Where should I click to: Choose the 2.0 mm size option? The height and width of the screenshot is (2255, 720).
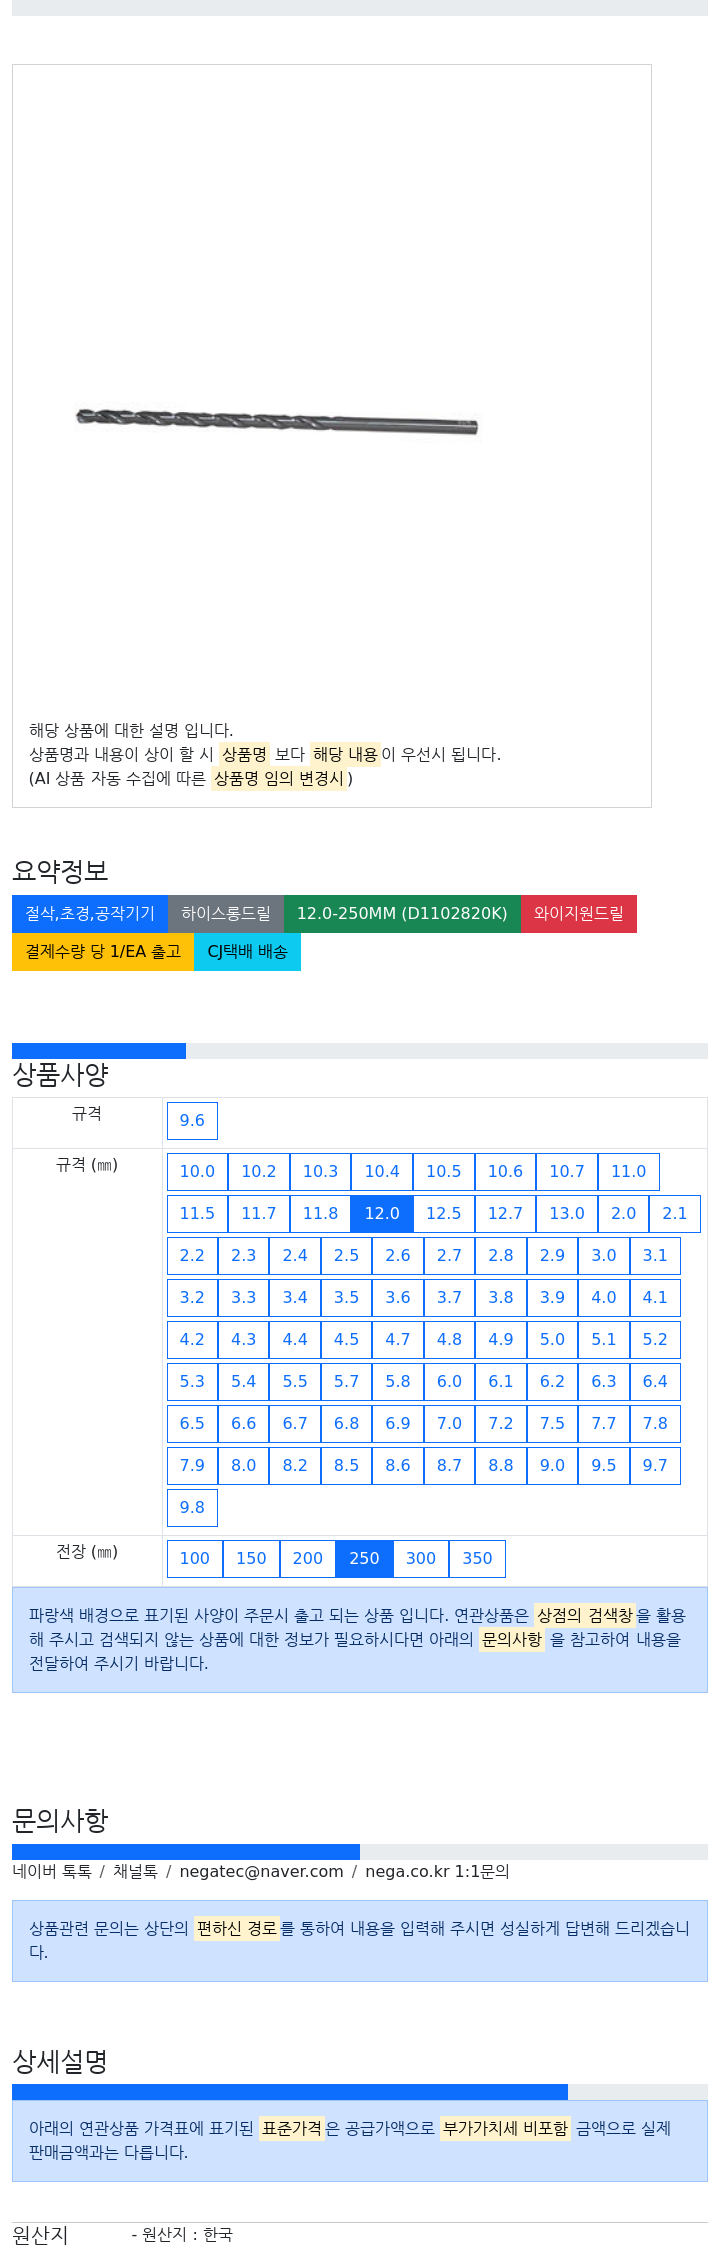click(624, 1213)
